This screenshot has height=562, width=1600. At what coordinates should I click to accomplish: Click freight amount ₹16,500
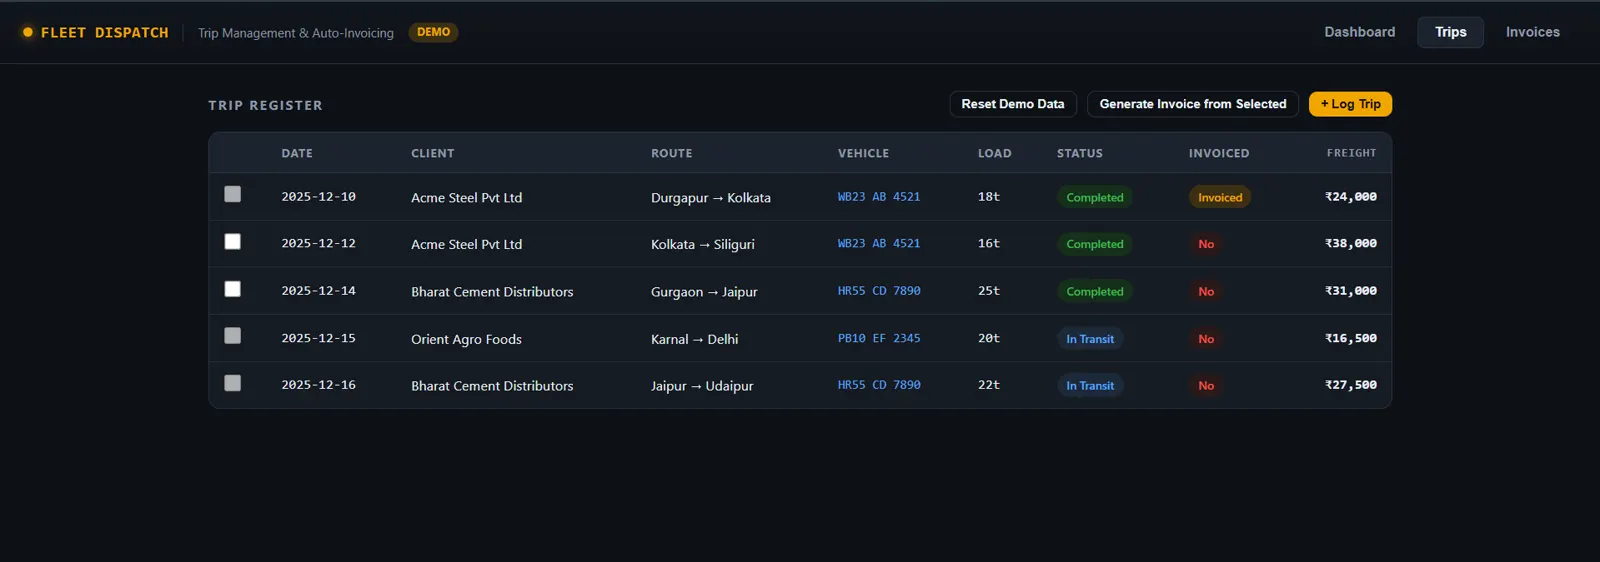[x=1351, y=338]
